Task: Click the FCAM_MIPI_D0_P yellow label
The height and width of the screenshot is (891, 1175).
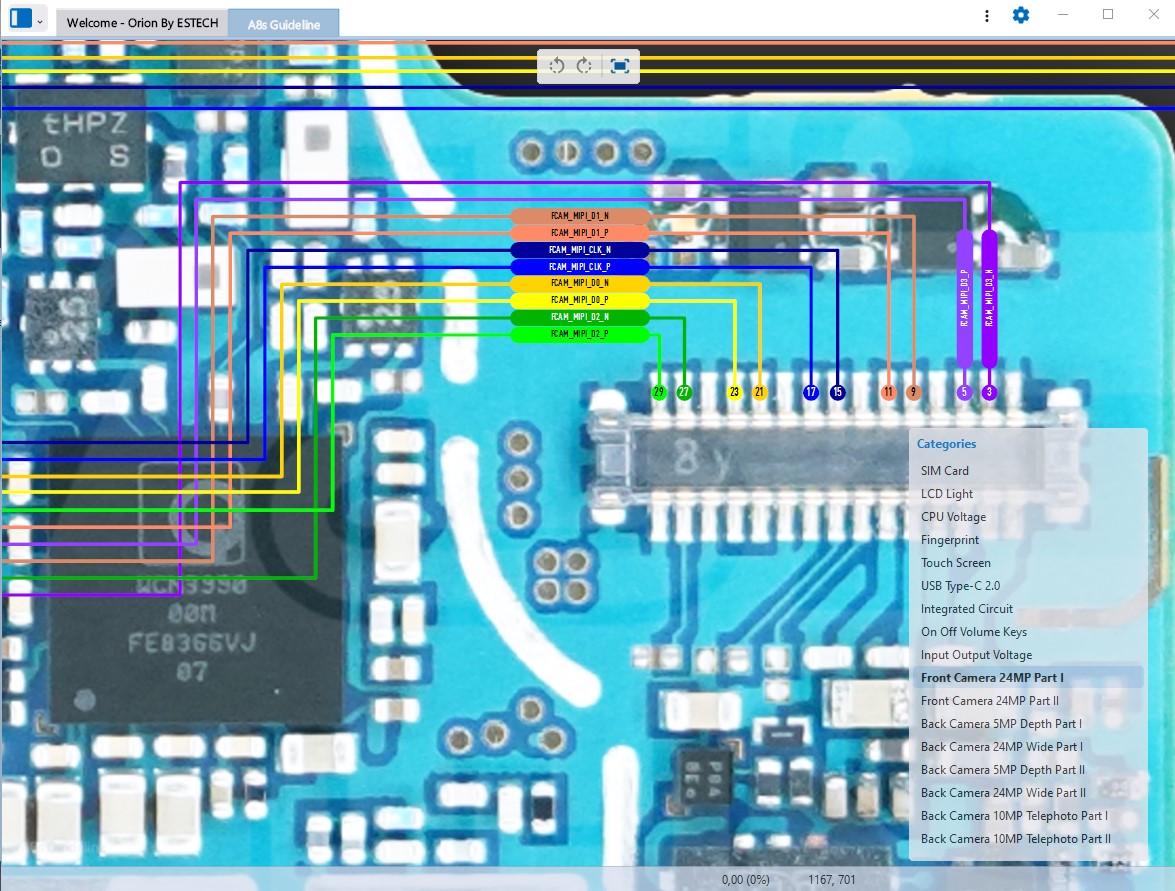Action: pyautogui.click(x=580, y=300)
